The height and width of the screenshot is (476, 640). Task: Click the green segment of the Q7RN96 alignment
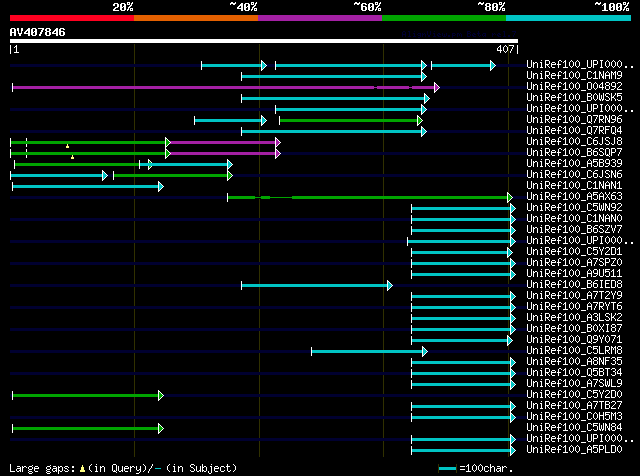click(x=349, y=120)
